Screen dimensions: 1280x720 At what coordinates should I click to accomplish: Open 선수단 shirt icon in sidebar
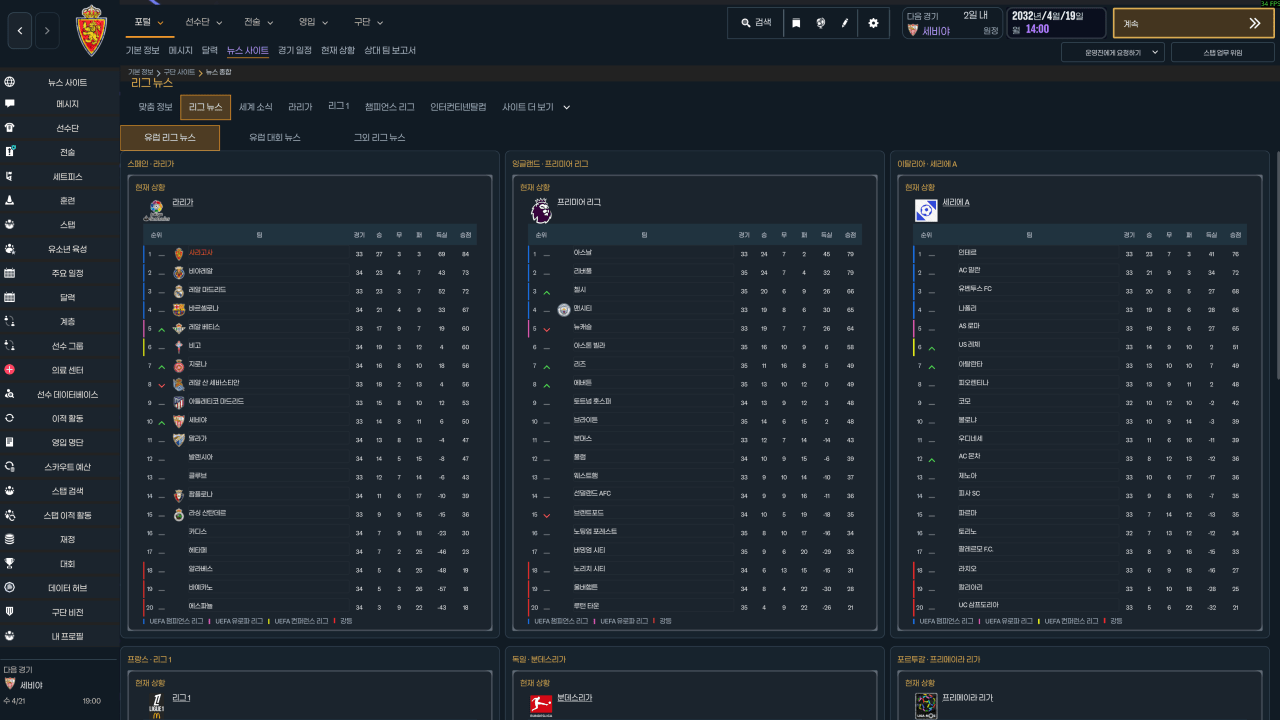10,128
